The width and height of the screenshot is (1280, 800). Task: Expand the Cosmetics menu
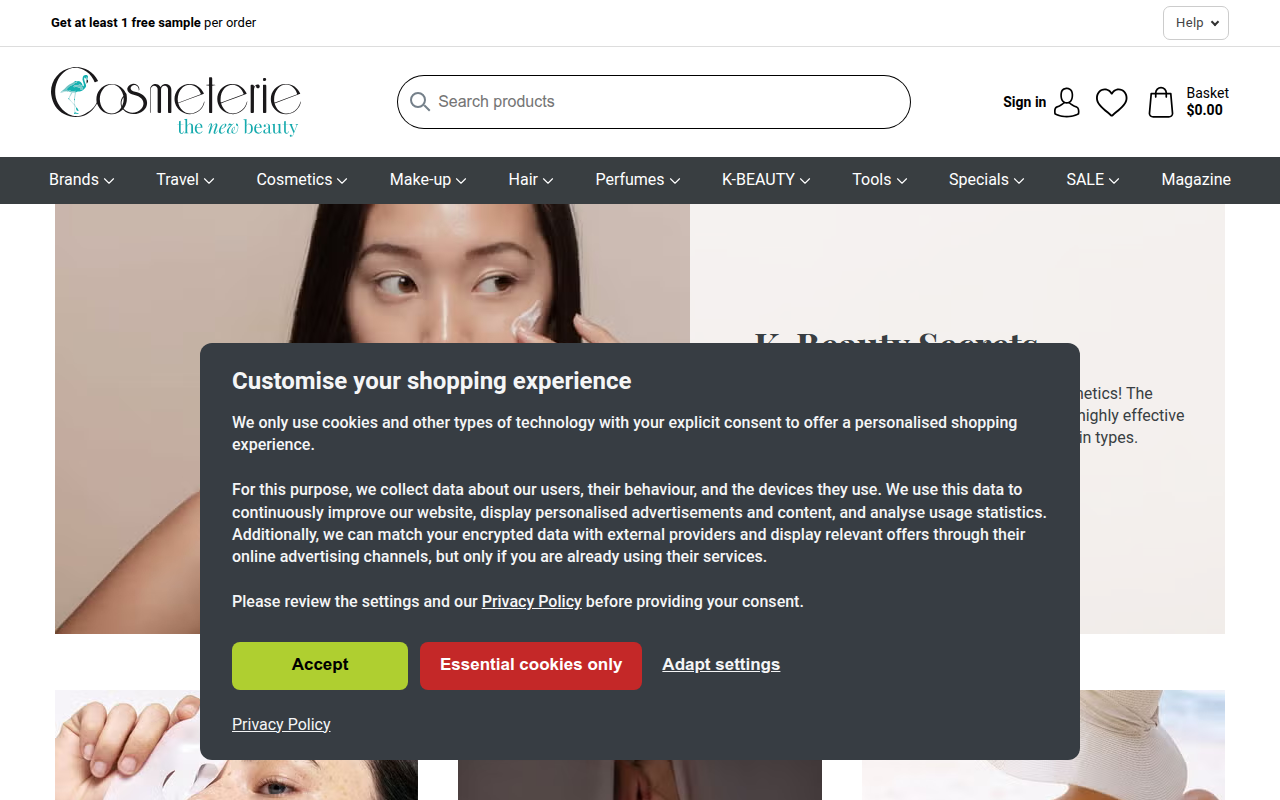click(302, 180)
